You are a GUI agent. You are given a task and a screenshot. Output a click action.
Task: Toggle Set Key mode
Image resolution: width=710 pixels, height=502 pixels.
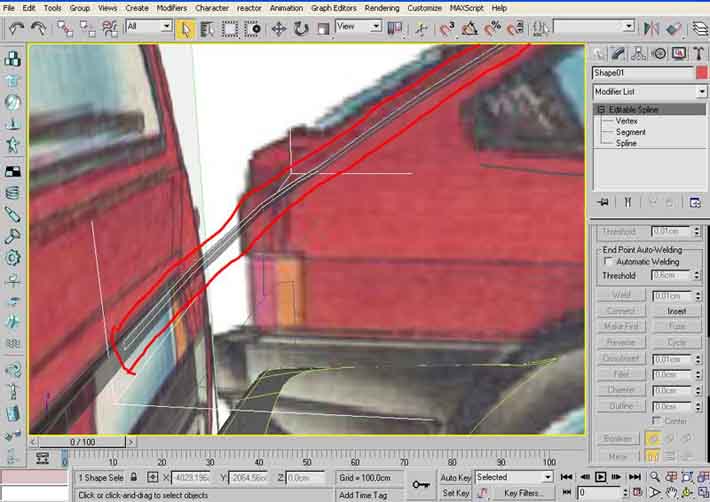456,493
